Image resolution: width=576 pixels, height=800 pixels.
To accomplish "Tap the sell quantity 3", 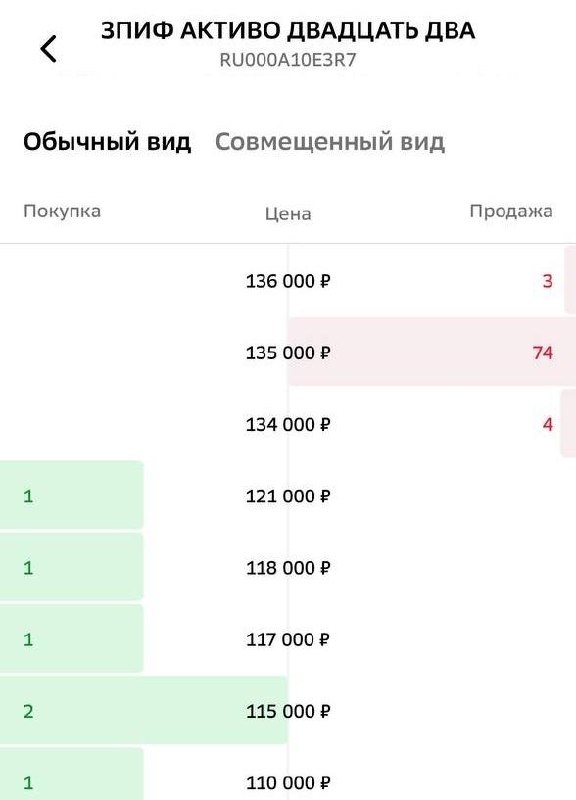I will (x=547, y=281).
